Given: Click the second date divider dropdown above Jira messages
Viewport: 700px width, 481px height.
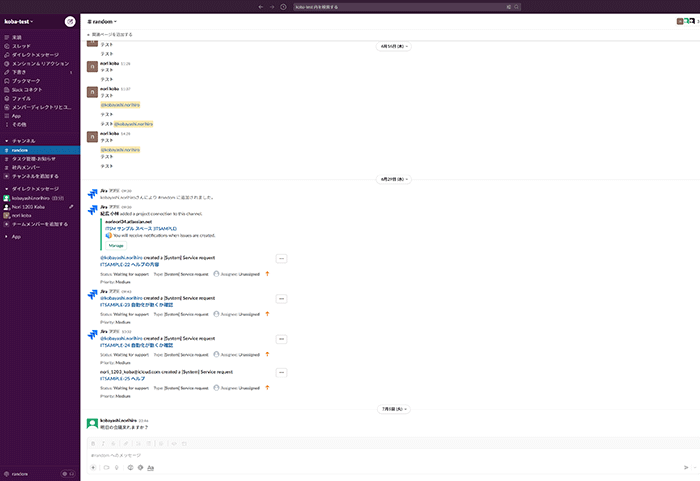Looking at the screenshot, I should pos(394,179).
